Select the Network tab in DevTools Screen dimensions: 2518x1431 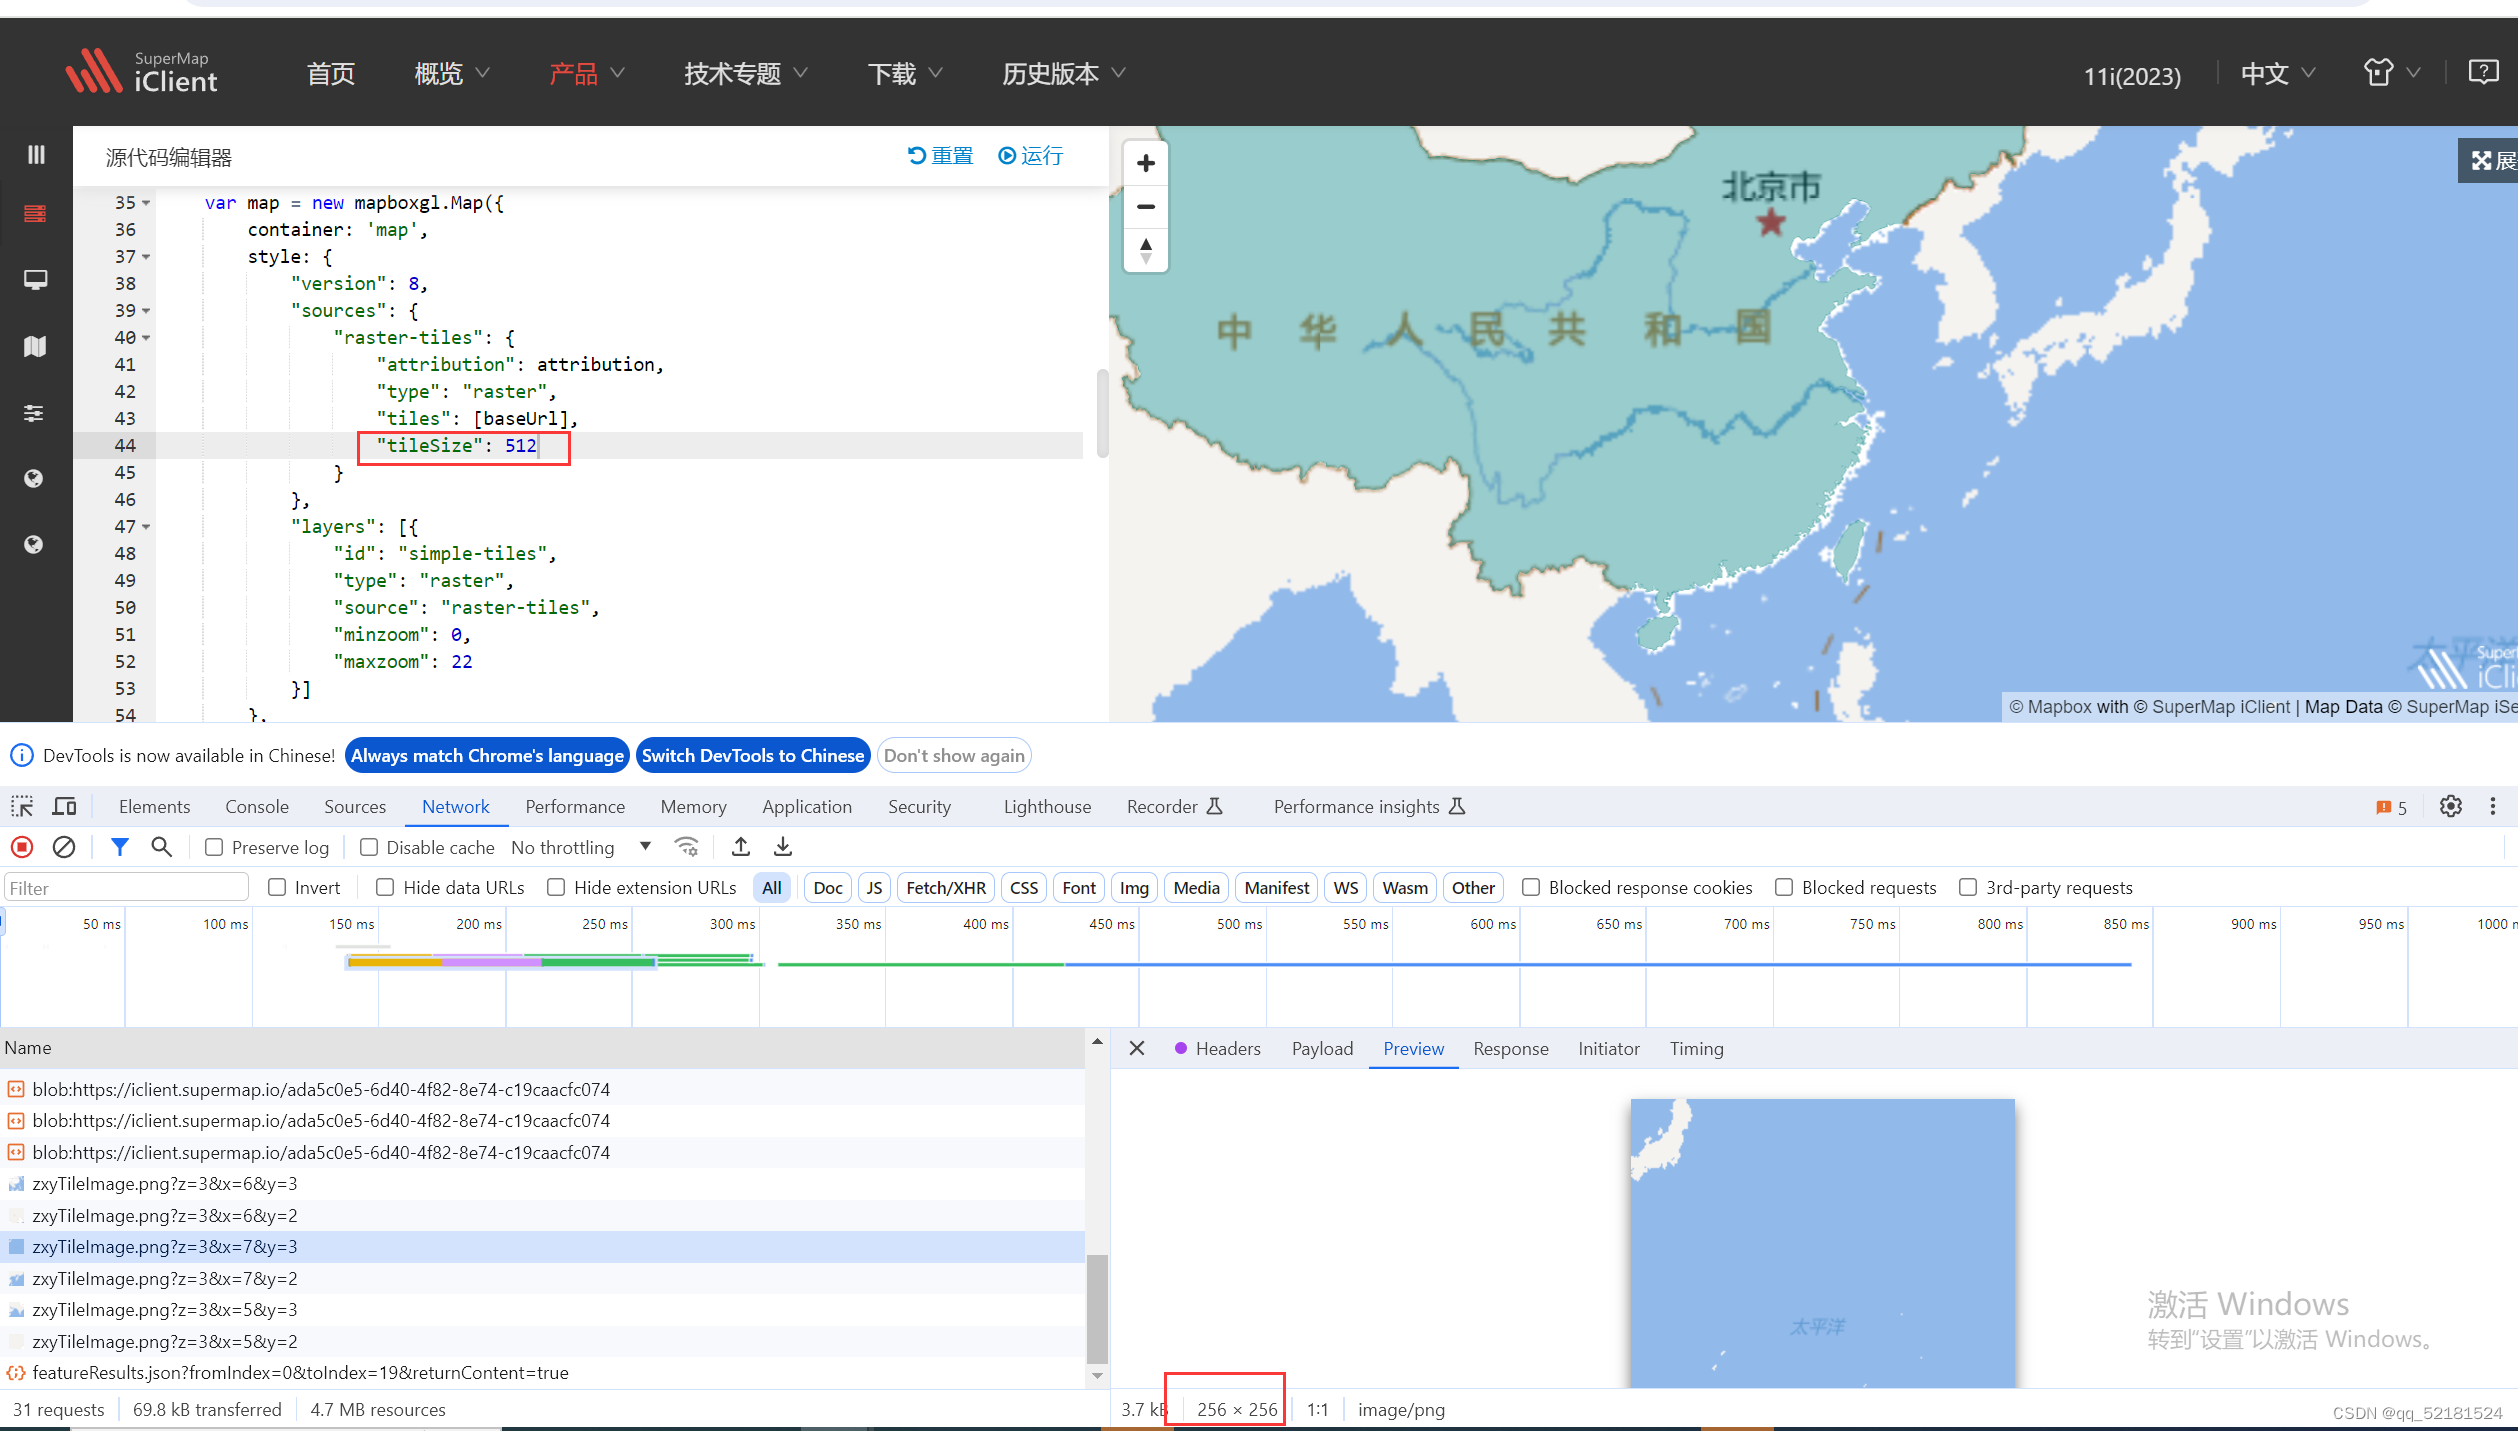pos(455,806)
